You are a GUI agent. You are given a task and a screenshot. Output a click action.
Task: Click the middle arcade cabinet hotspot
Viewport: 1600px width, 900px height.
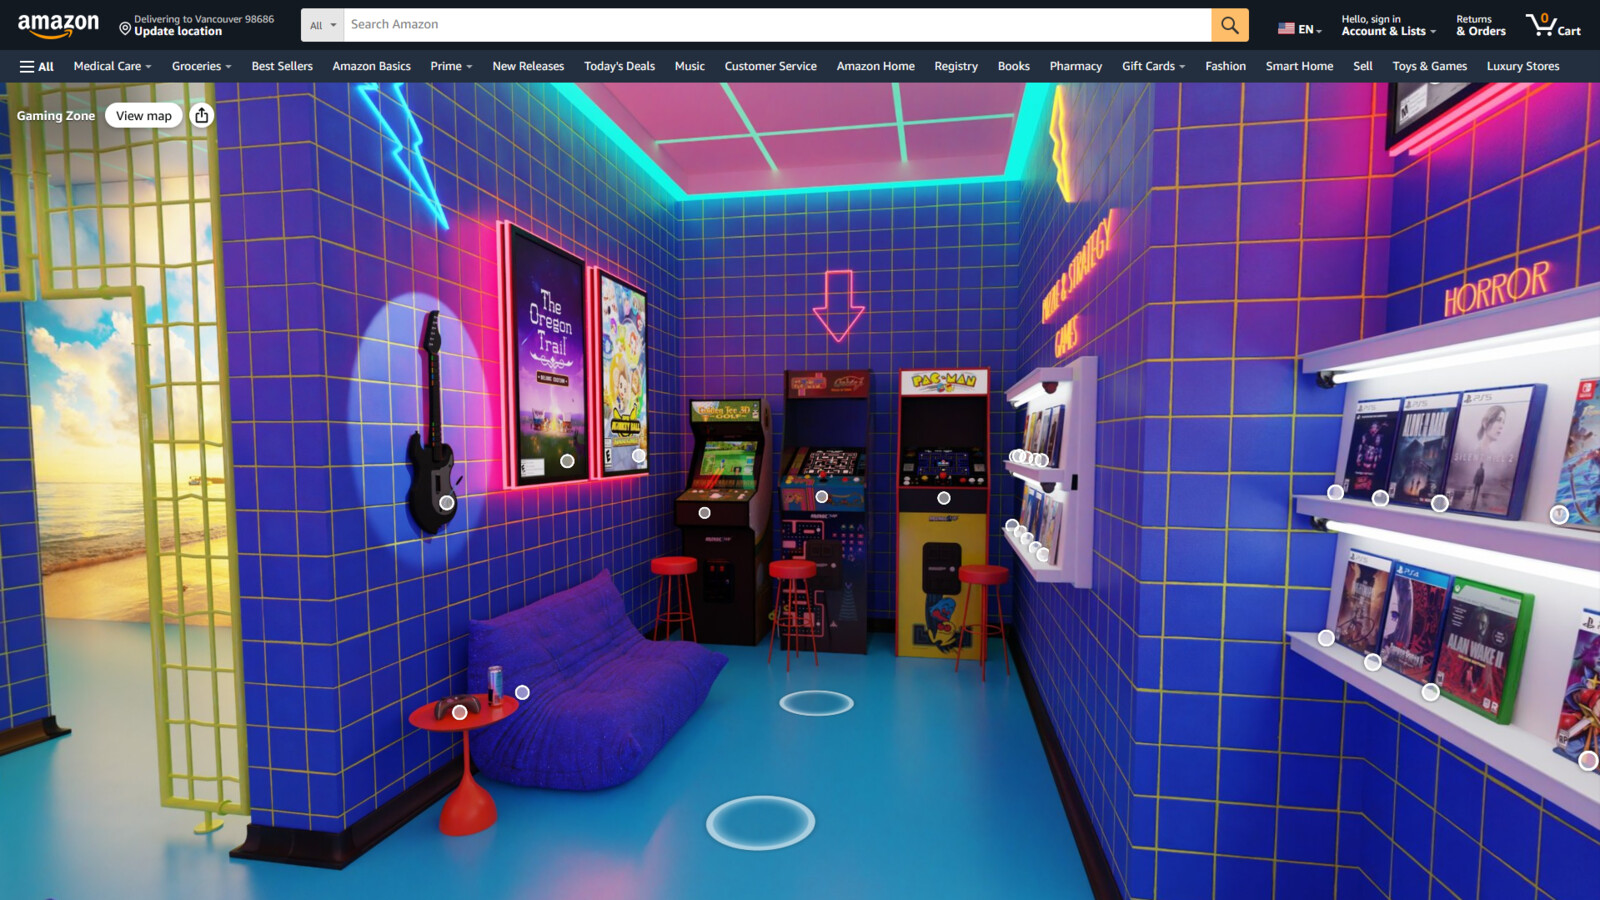point(822,497)
